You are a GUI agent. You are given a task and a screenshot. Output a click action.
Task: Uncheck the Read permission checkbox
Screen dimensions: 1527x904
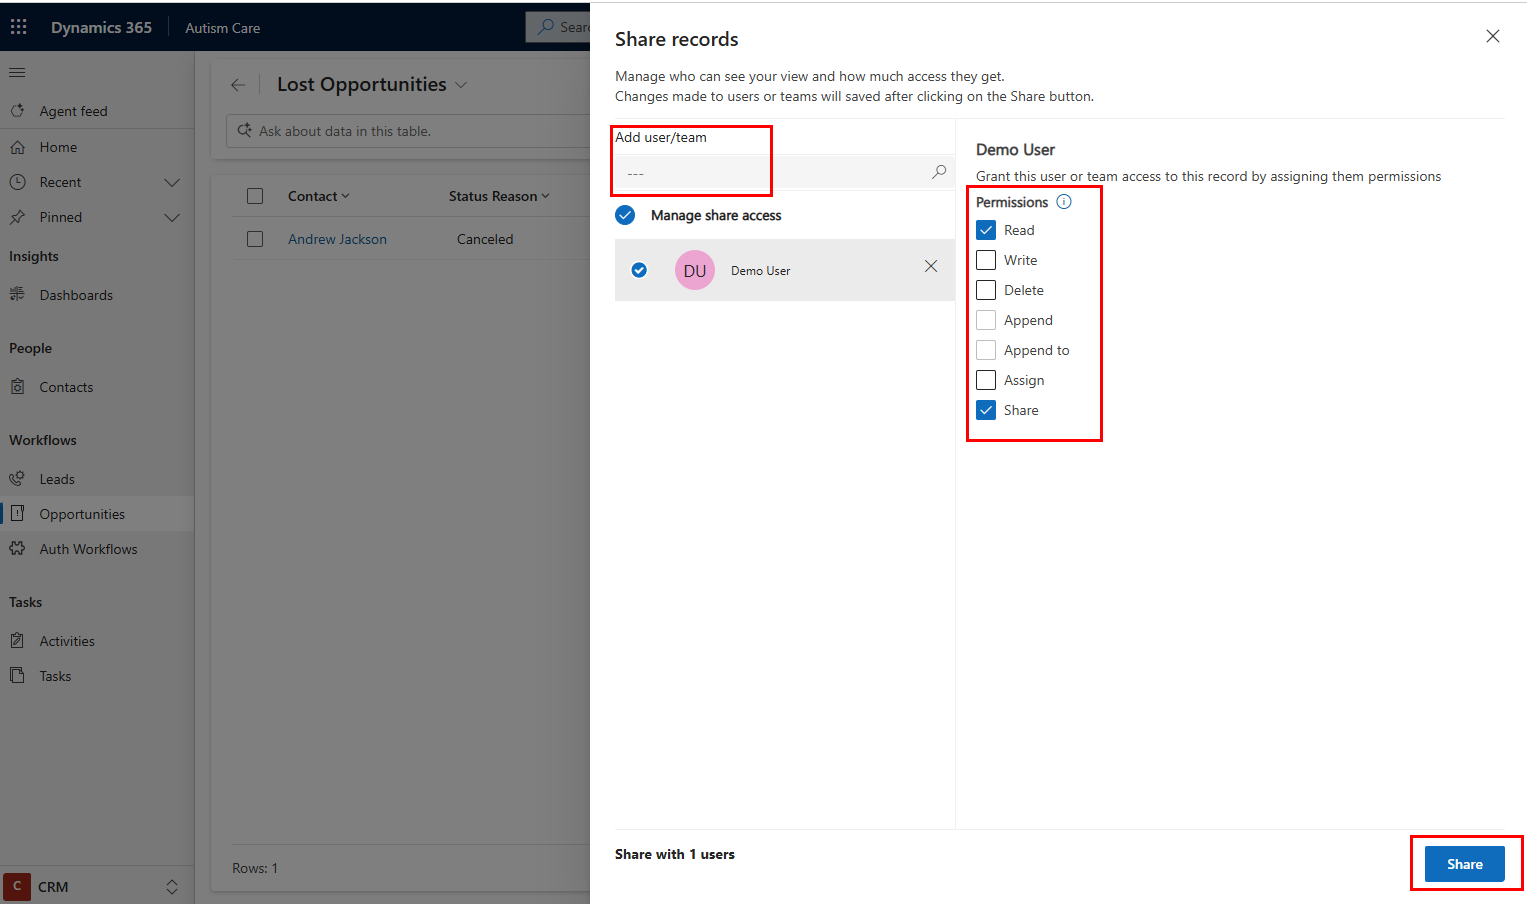tap(986, 230)
